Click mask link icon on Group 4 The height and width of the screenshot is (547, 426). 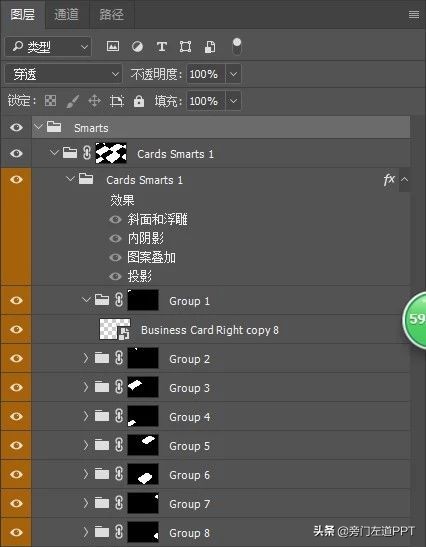tap(119, 416)
